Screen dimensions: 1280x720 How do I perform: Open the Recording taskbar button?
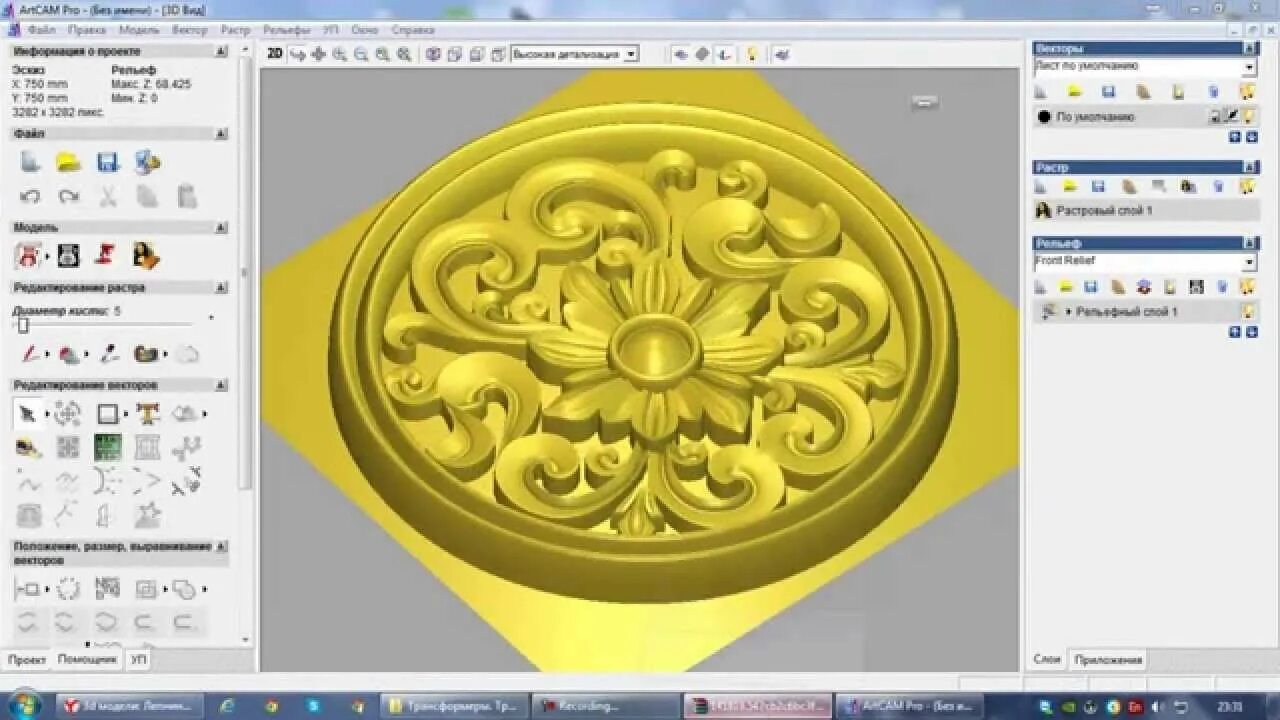point(604,706)
